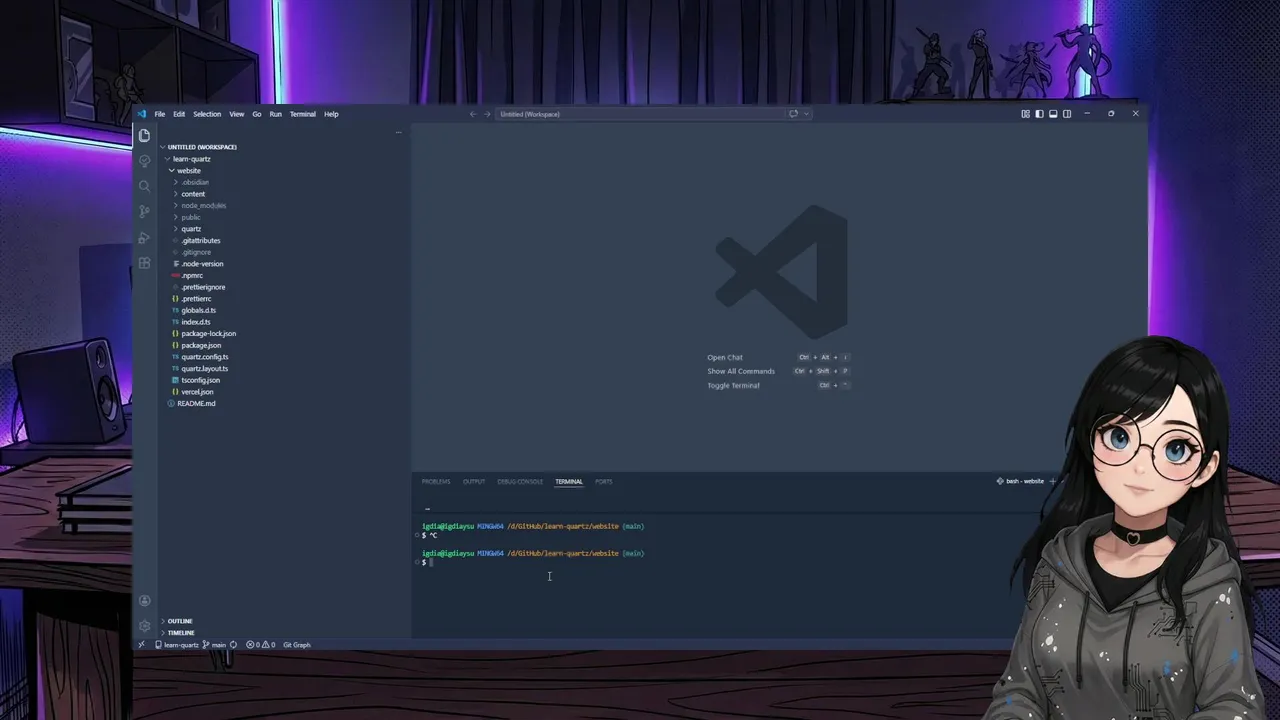Image resolution: width=1280 pixels, height=720 pixels.
Task: Toggle the bottom panel visibility
Action: coord(1053,114)
